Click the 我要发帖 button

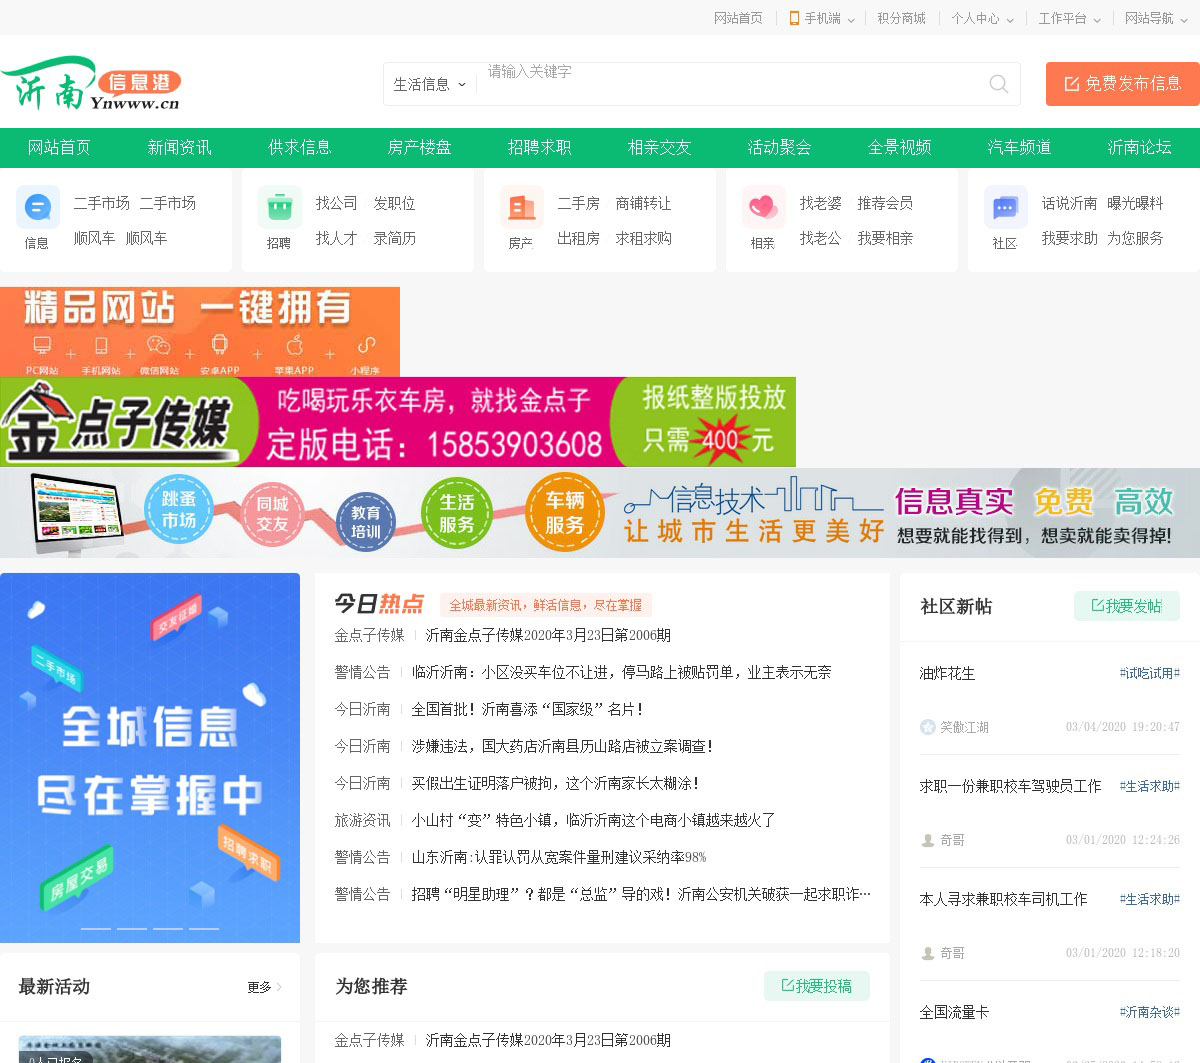(1126, 606)
